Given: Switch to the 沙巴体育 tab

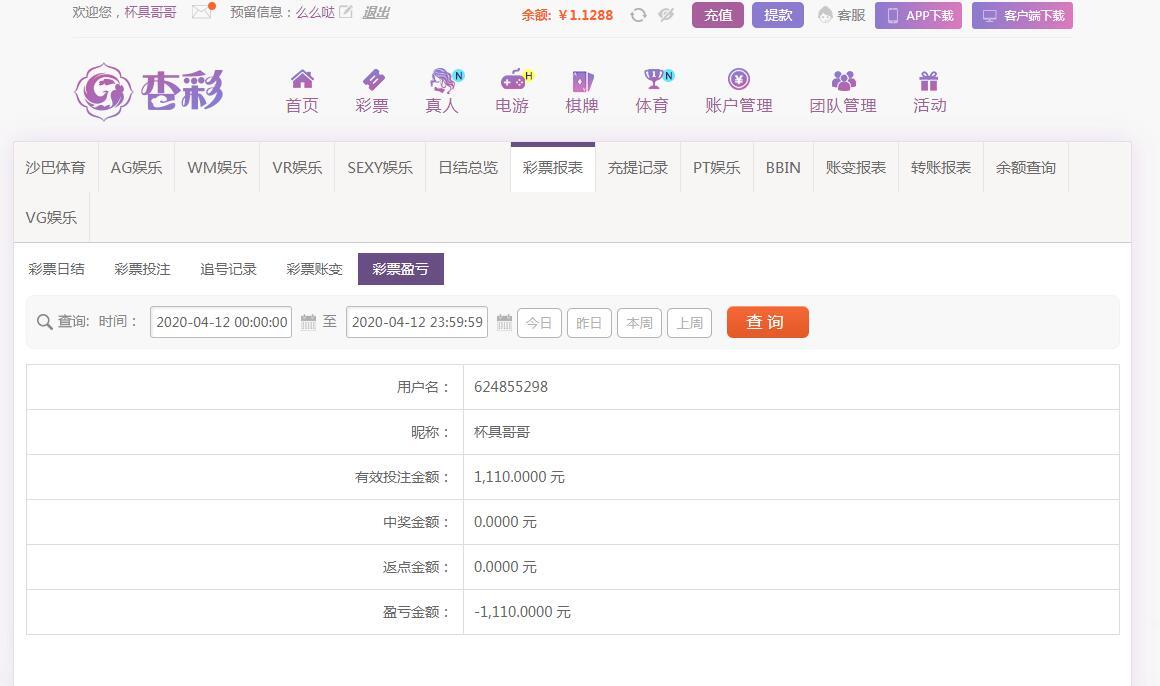Looking at the screenshot, I should coord(55,168).
